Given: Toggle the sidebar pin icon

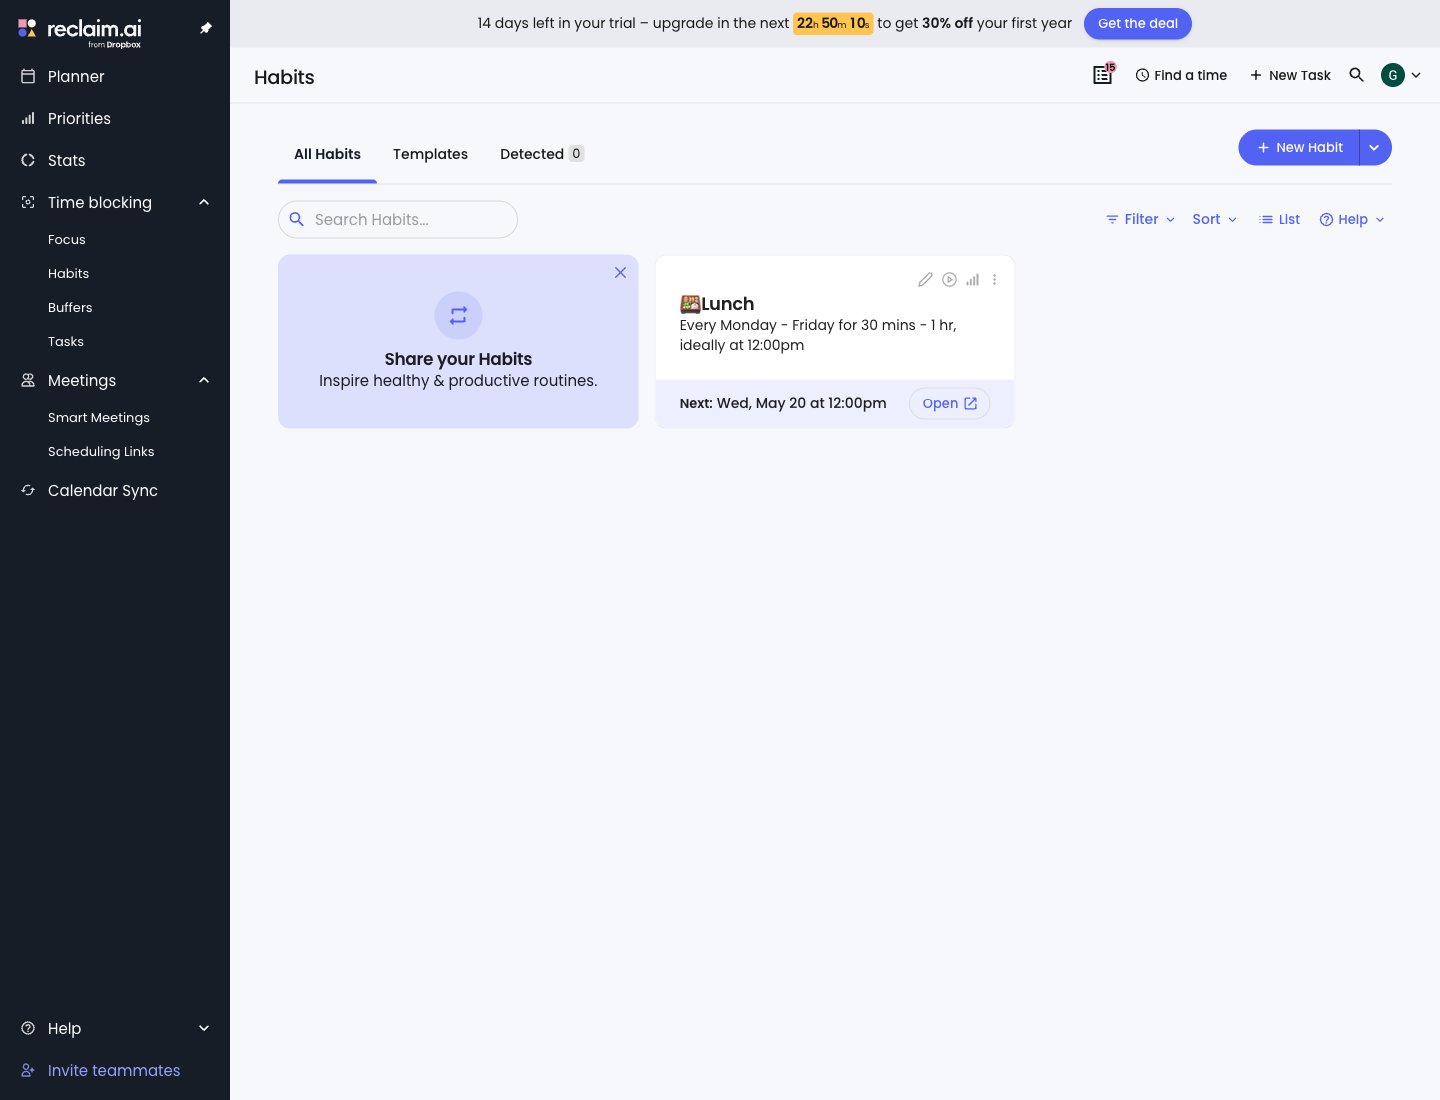Looking at the screenshot, I should click(205, 28).
